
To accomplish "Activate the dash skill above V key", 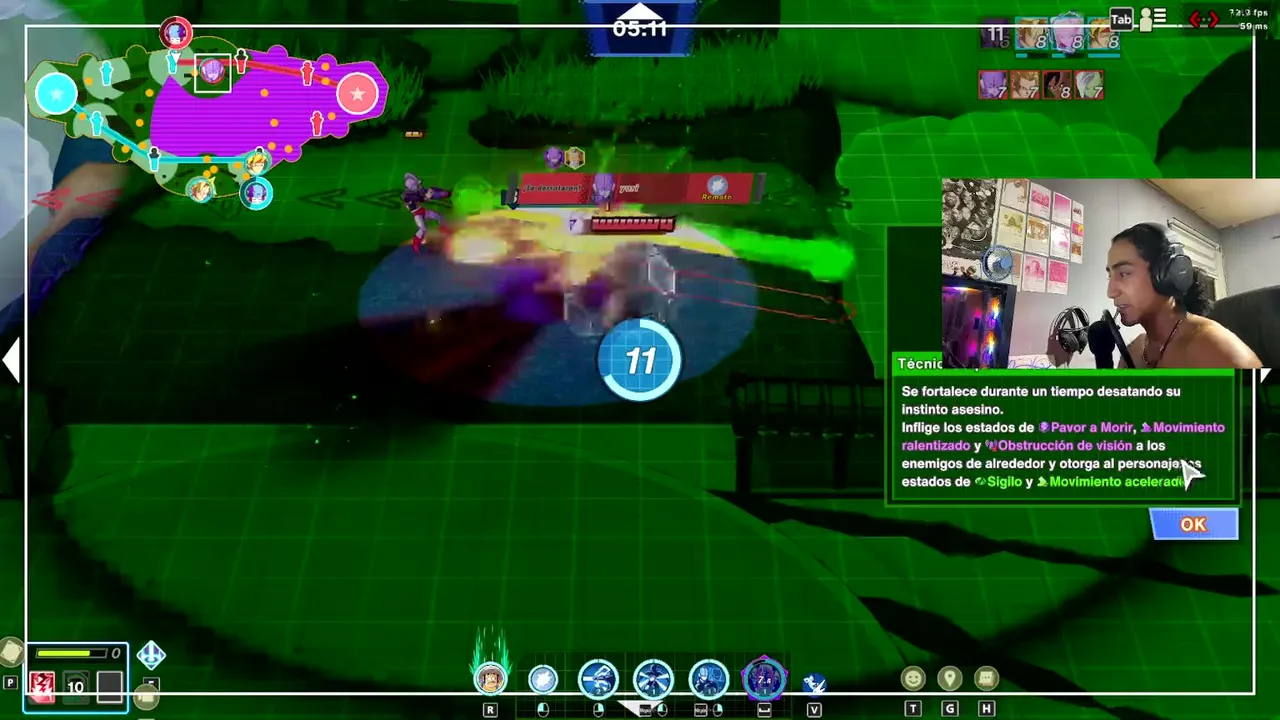I will [x=814, y=684].
